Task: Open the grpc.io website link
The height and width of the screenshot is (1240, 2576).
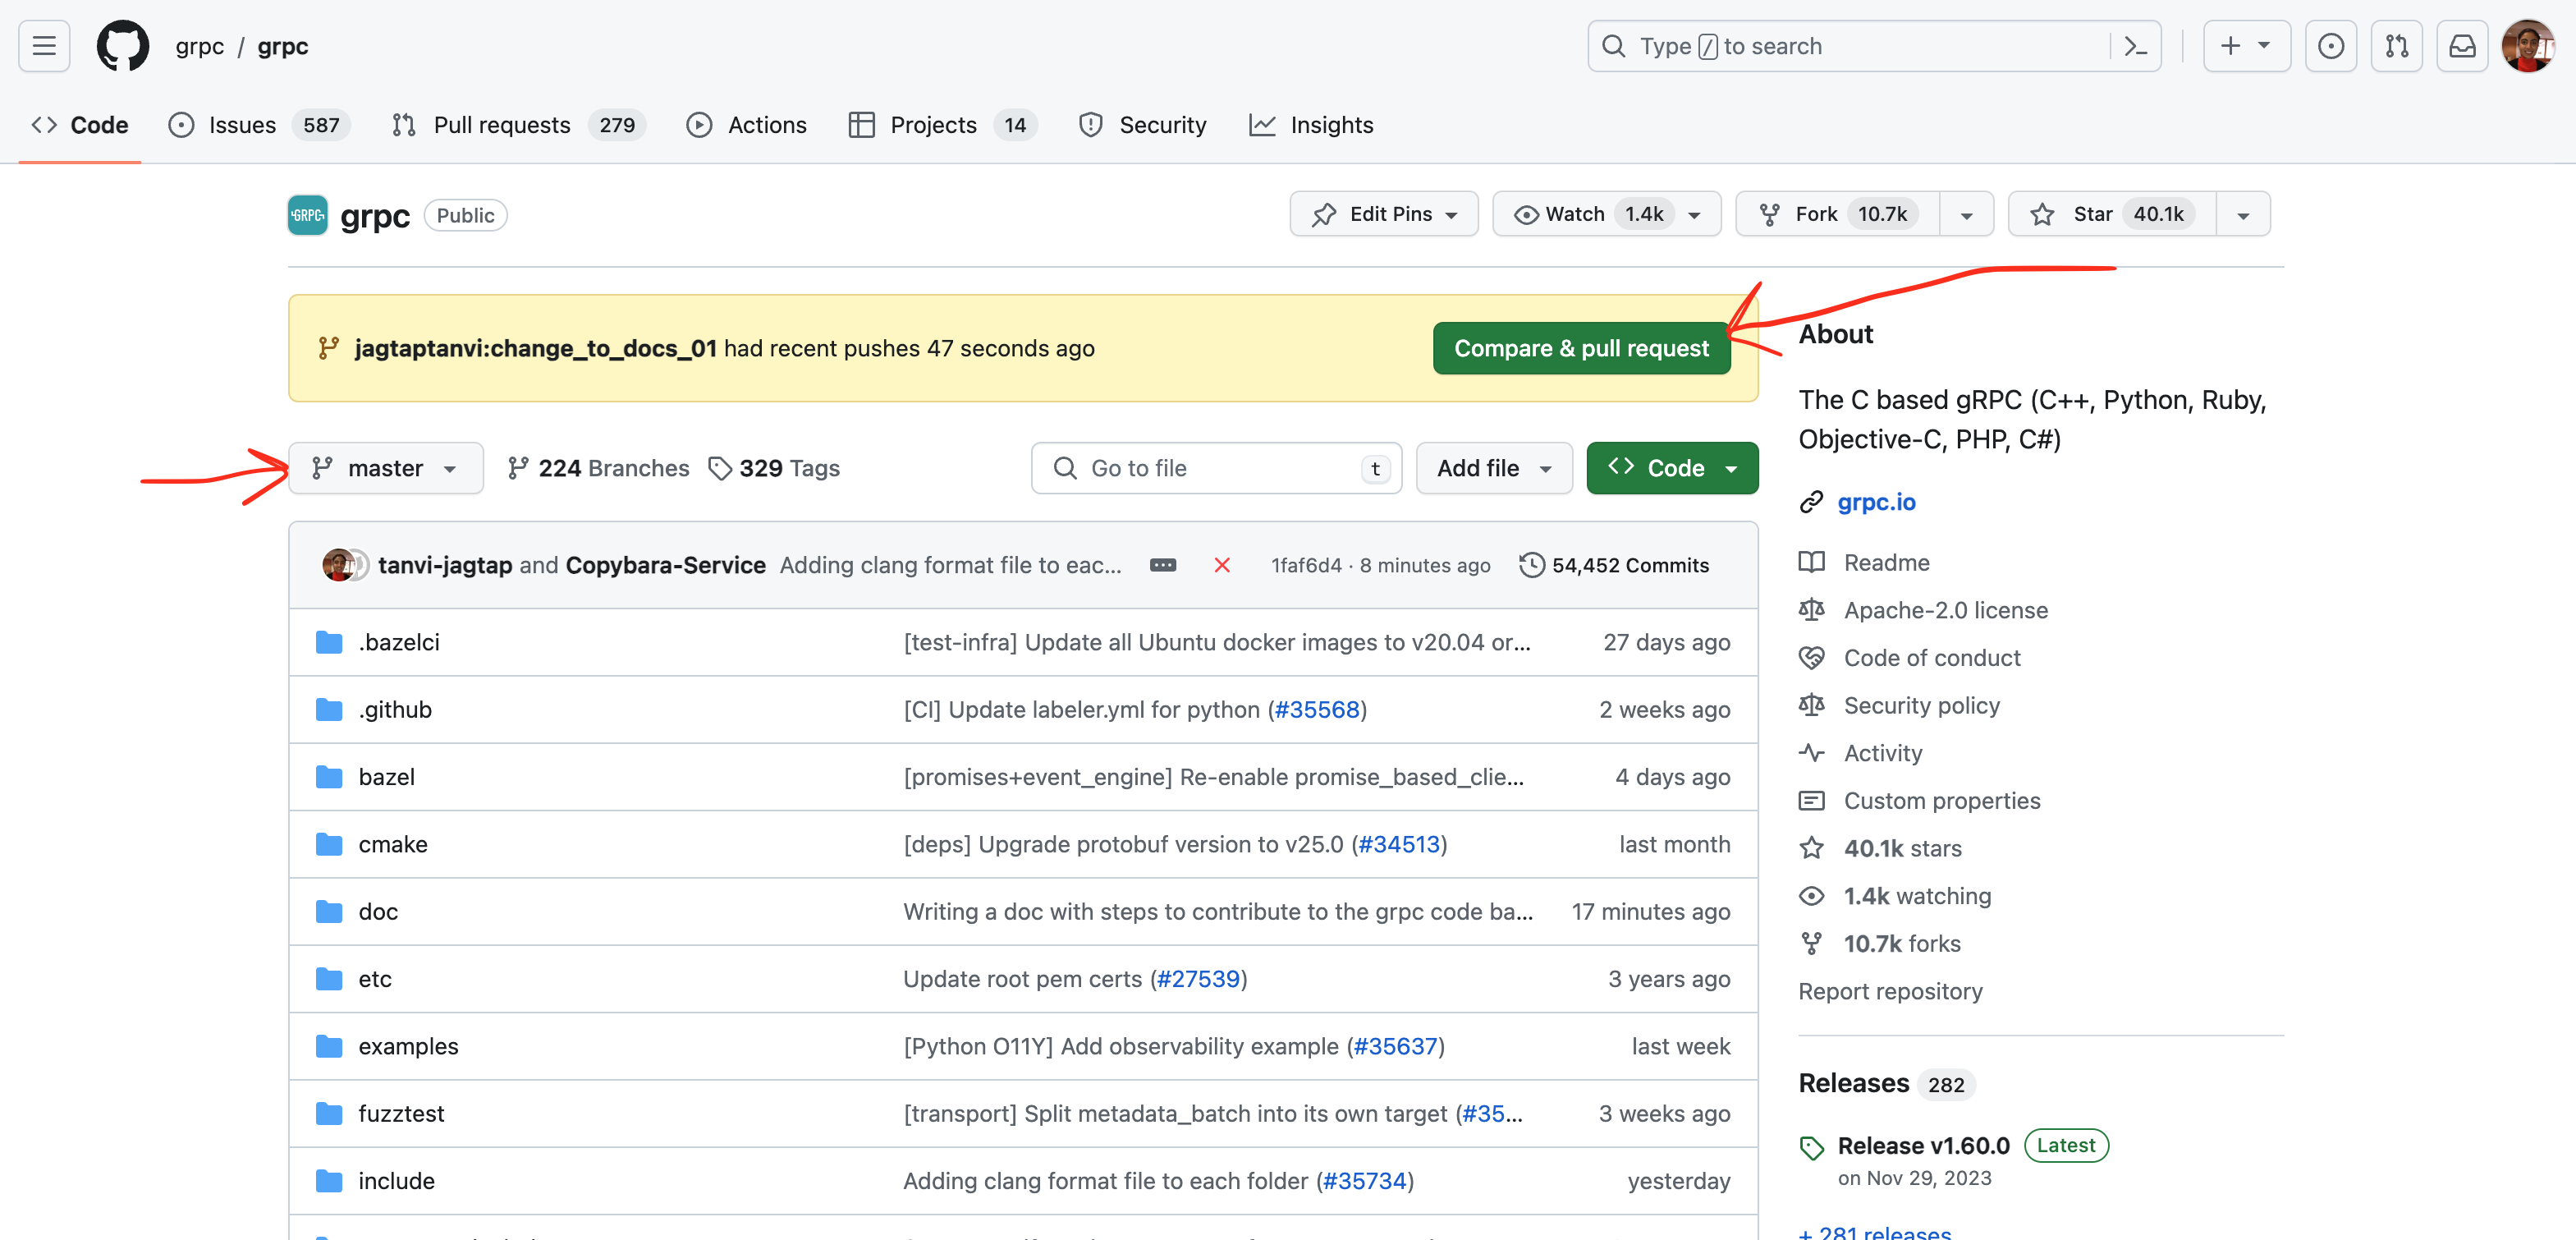Action: 1876,502
